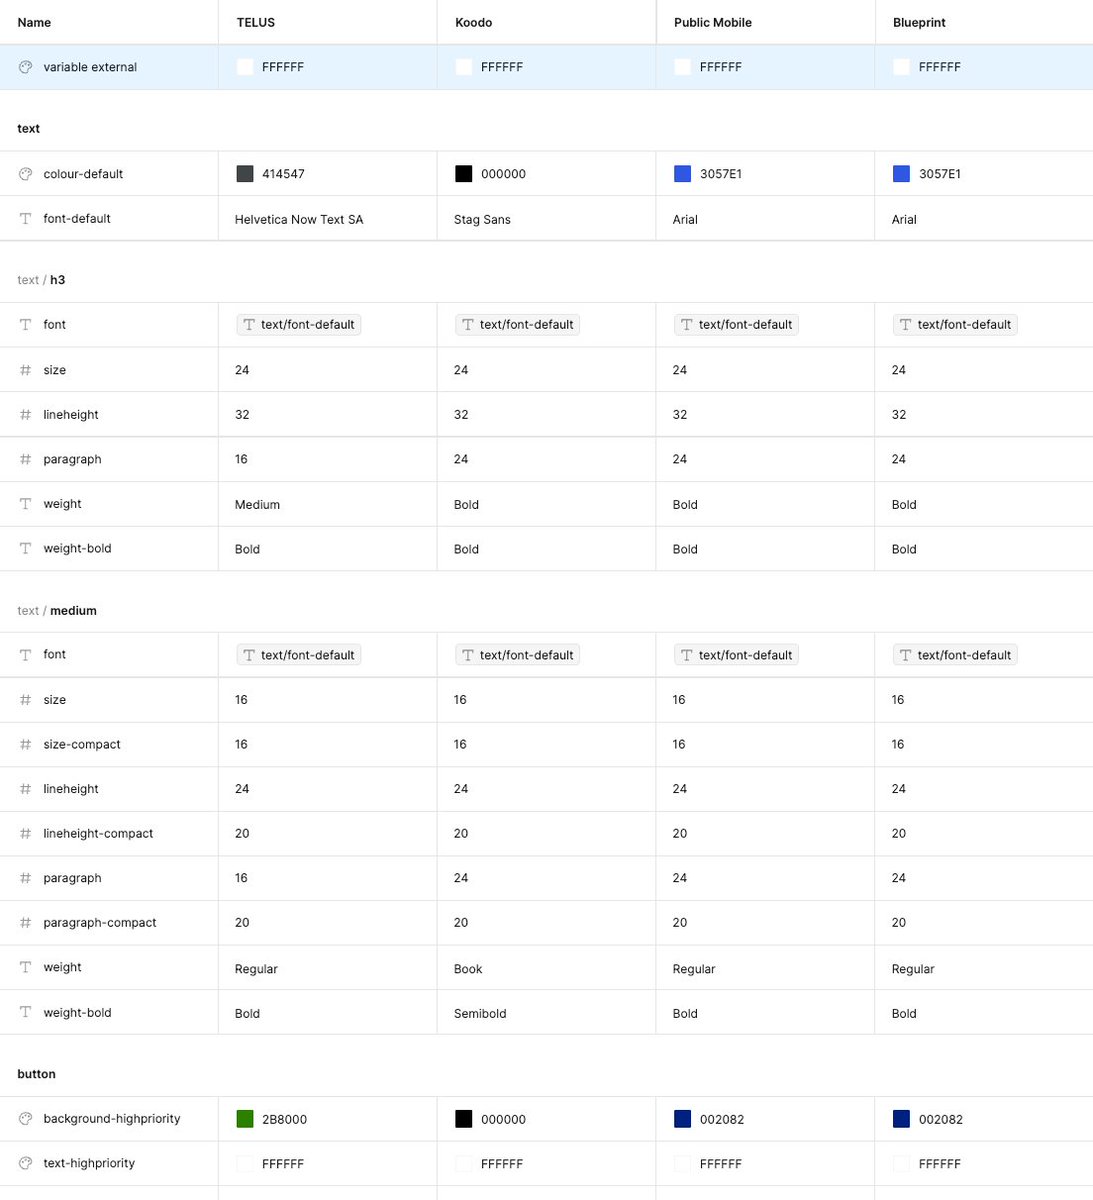Click the palette icon beside background-highpriority

(x=26, y=1119)
